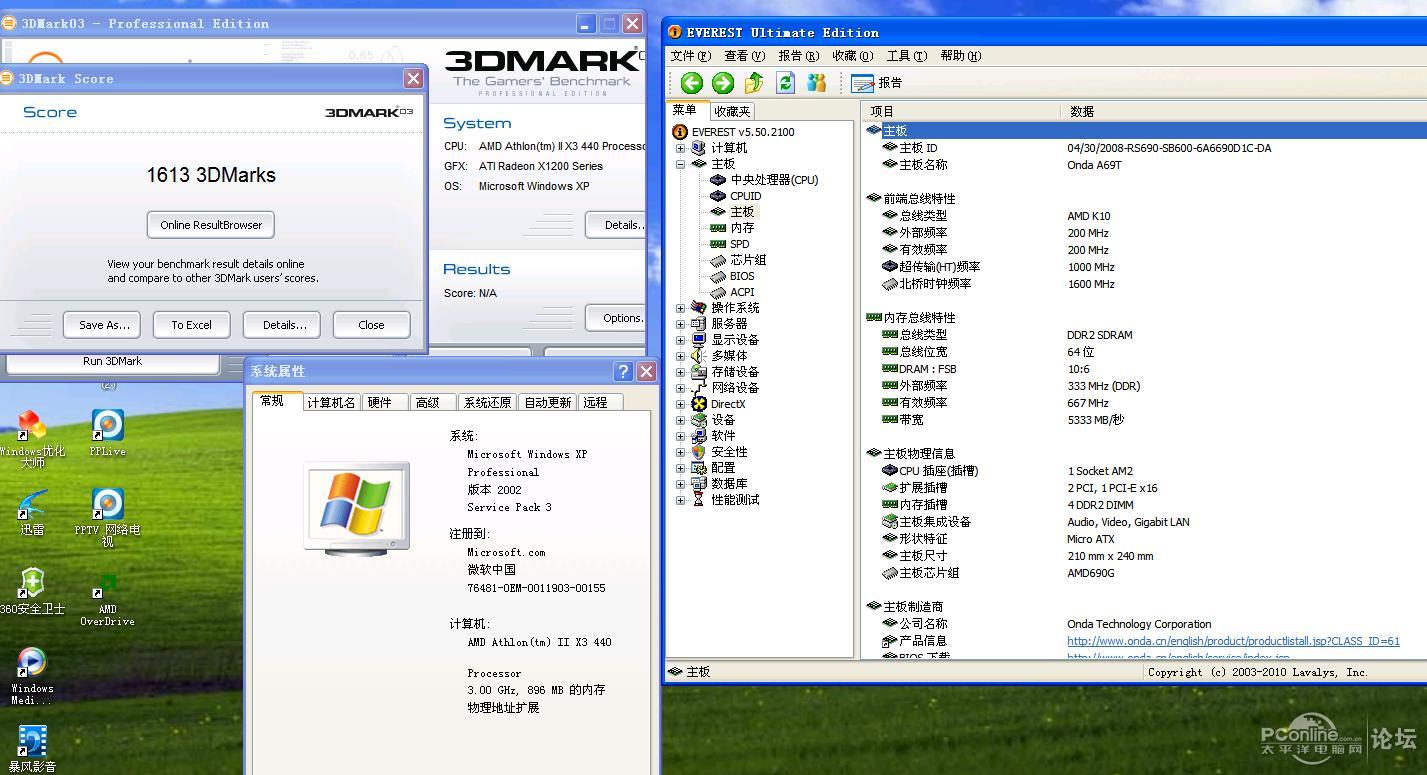Open PPLive desktop shortcut
The height and width of the screenshot is (775, 1427).
point(107,433)
